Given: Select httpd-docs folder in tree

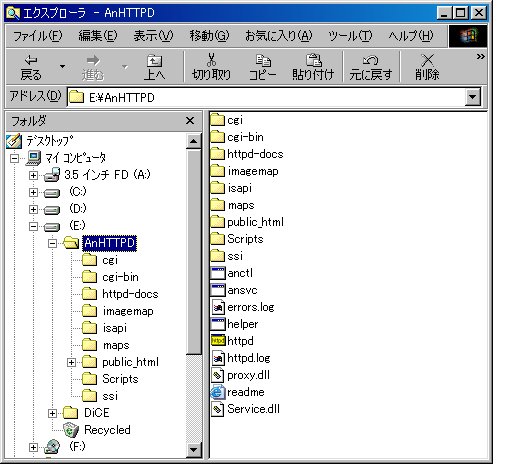Looking at the screenshot, I should [x=130, y=294].
